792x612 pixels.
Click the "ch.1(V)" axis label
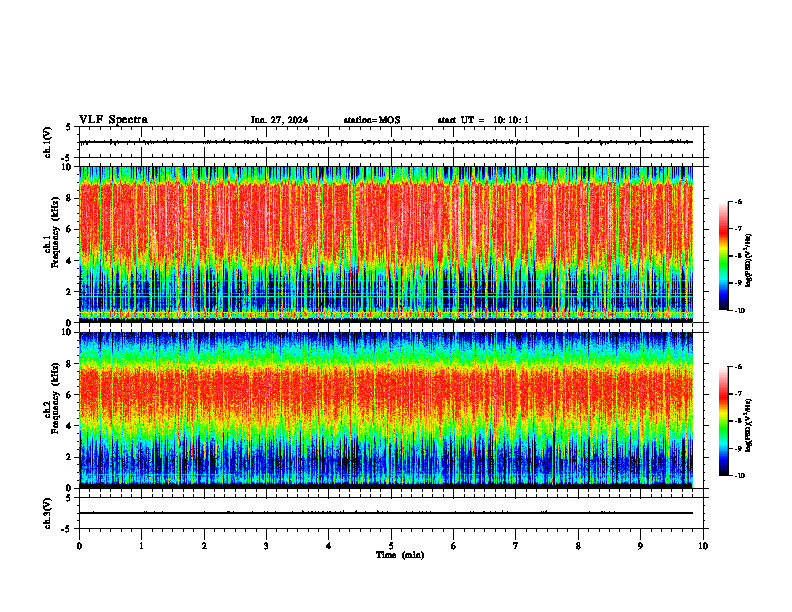click(47, 142)
